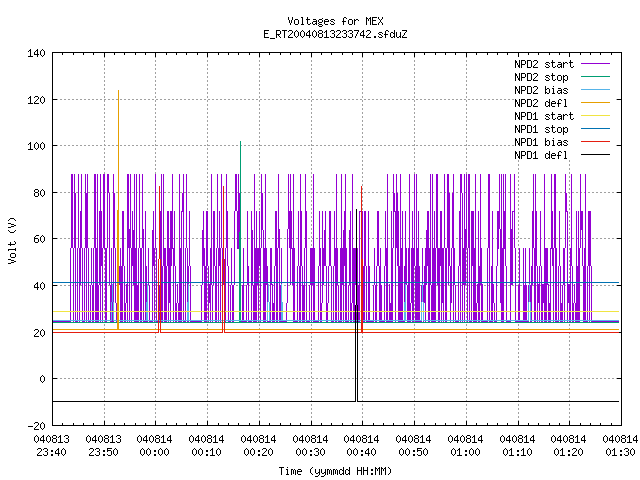Click the purple NPD2 start legend line sample
640x480 pixels.
(x=595, y=64)
